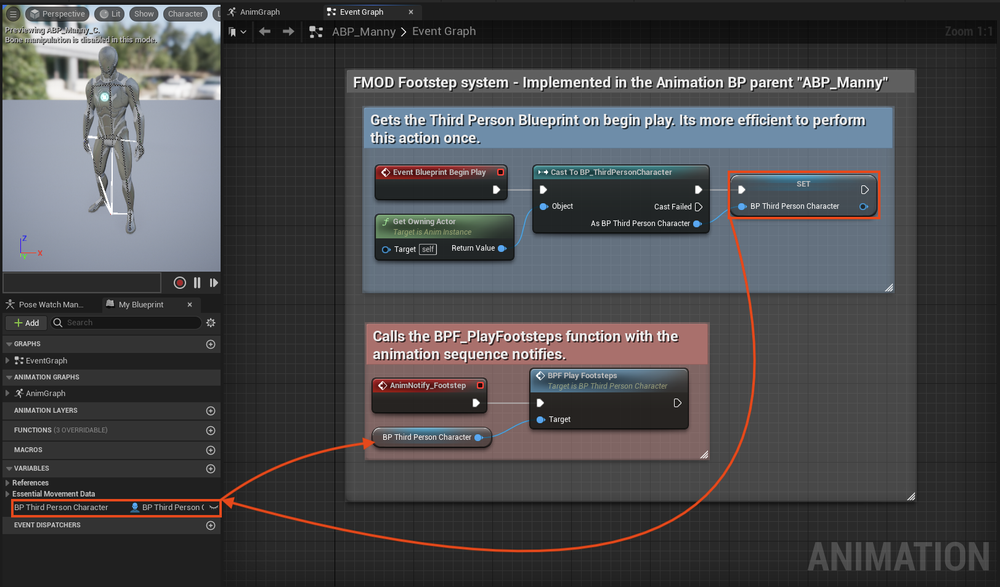Add a new function with plus icon
The width and height of the screenshot is (1000, 587).
(210, 430)
